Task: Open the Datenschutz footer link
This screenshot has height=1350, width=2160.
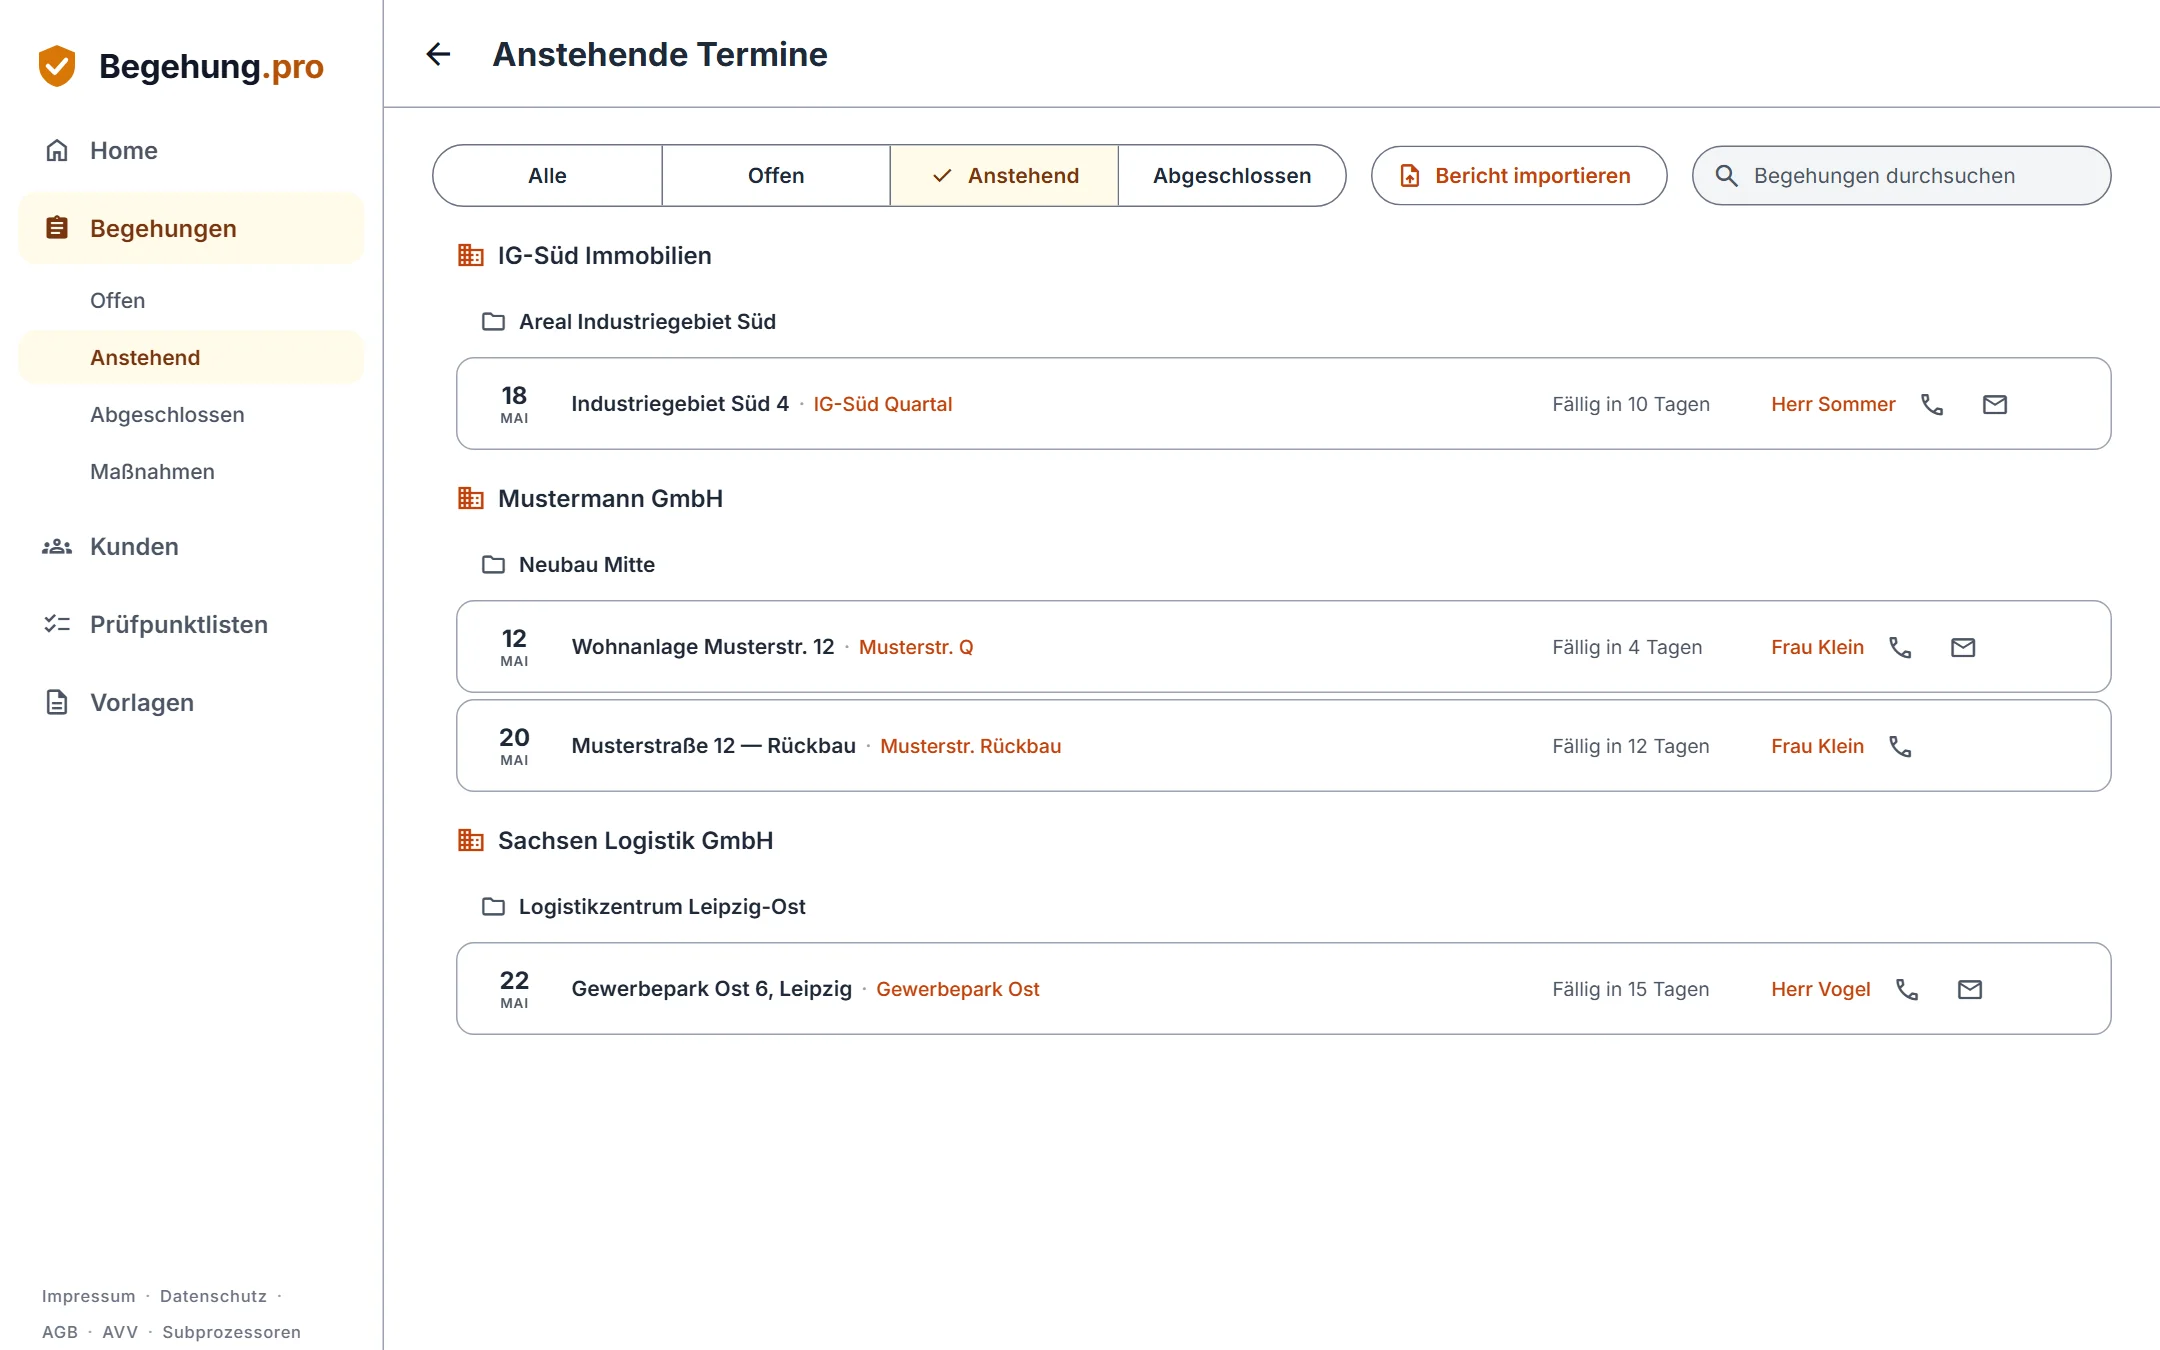Action: pyautogui.click(x=213, y=1296)
